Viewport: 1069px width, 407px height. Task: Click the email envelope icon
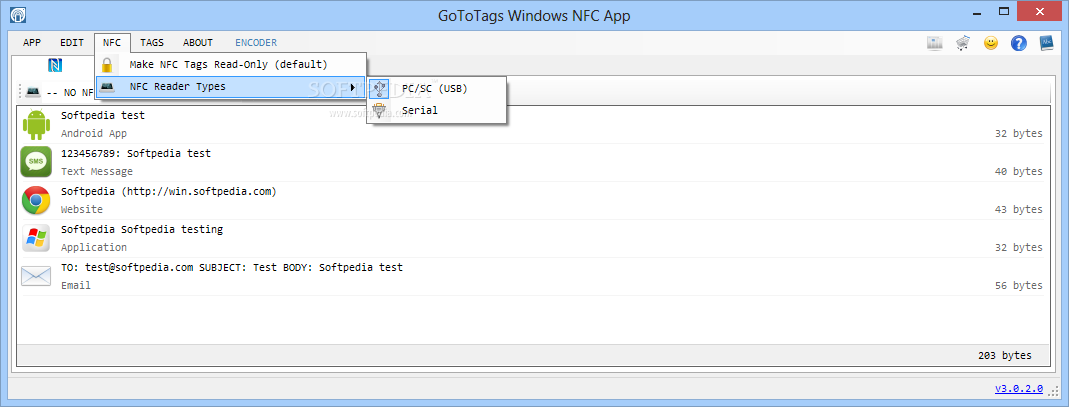(36, 276)
